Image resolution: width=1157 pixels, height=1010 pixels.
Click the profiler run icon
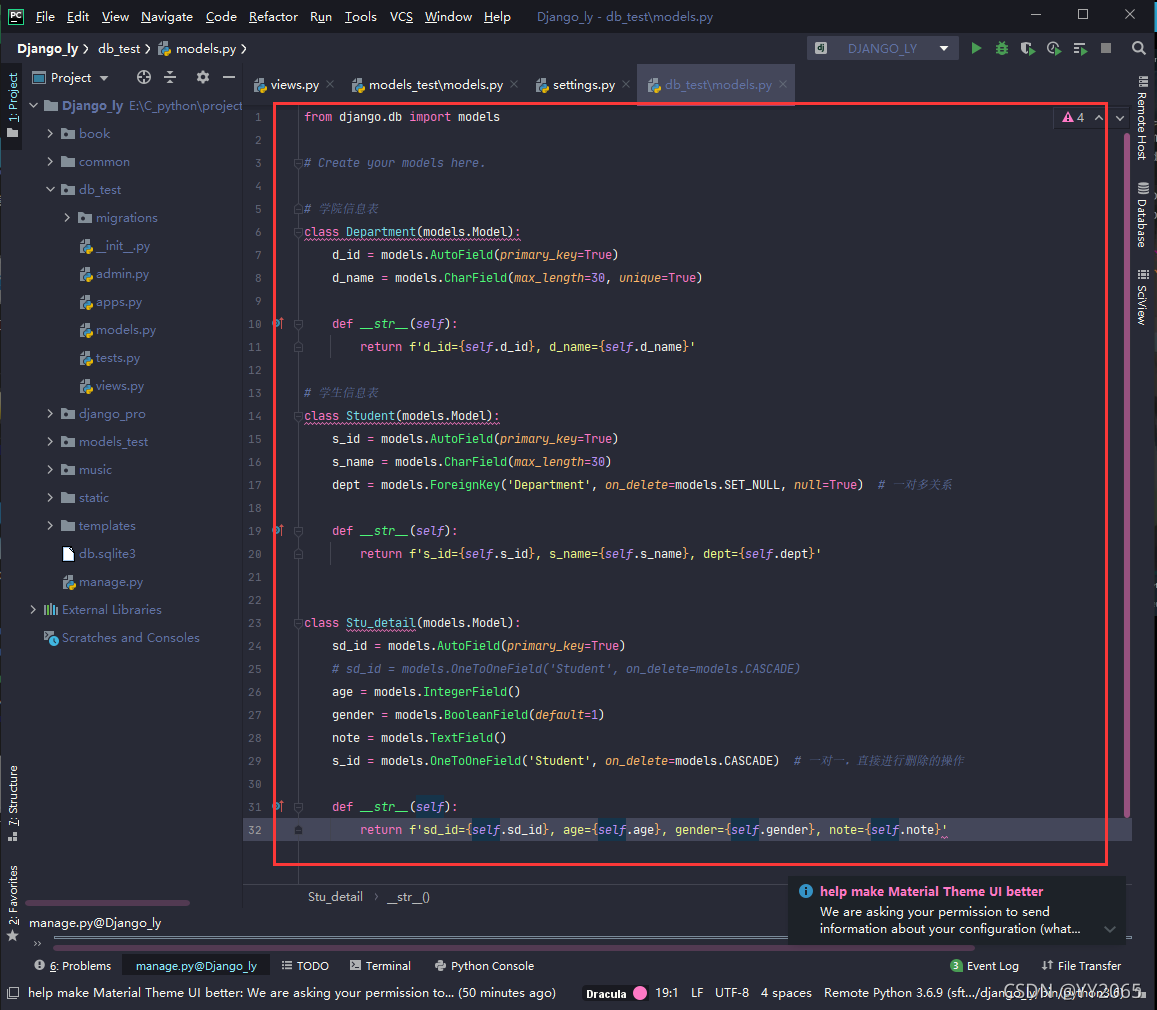point(1054,48)
